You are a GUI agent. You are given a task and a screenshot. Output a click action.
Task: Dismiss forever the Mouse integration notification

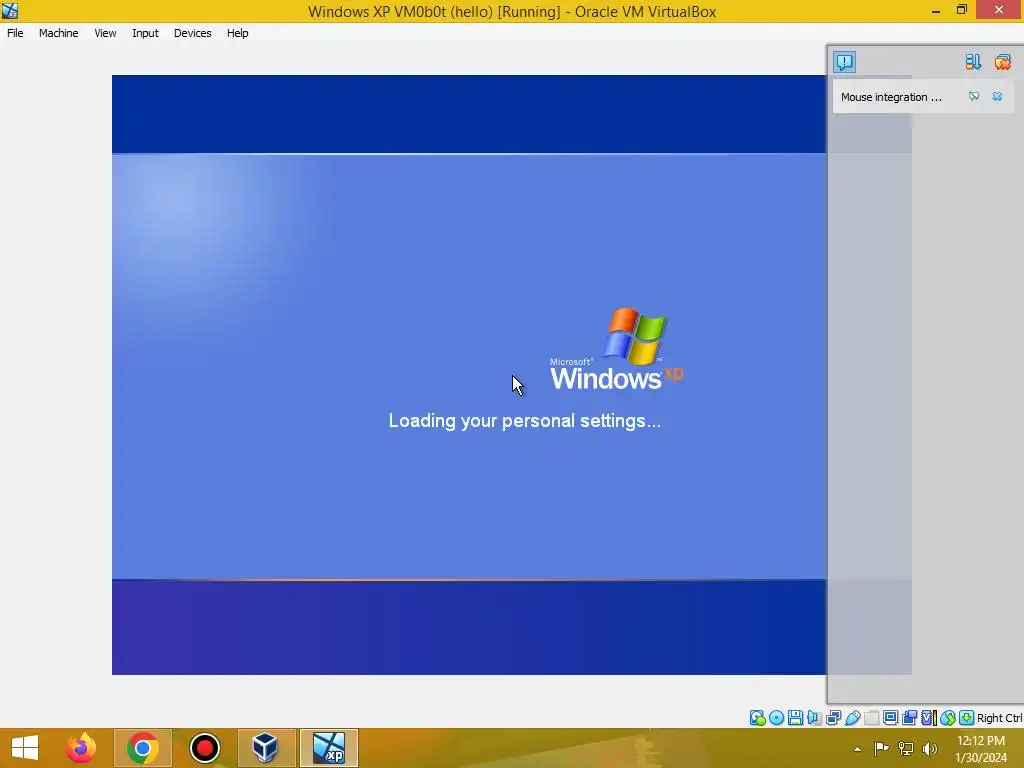coord(974,97)
